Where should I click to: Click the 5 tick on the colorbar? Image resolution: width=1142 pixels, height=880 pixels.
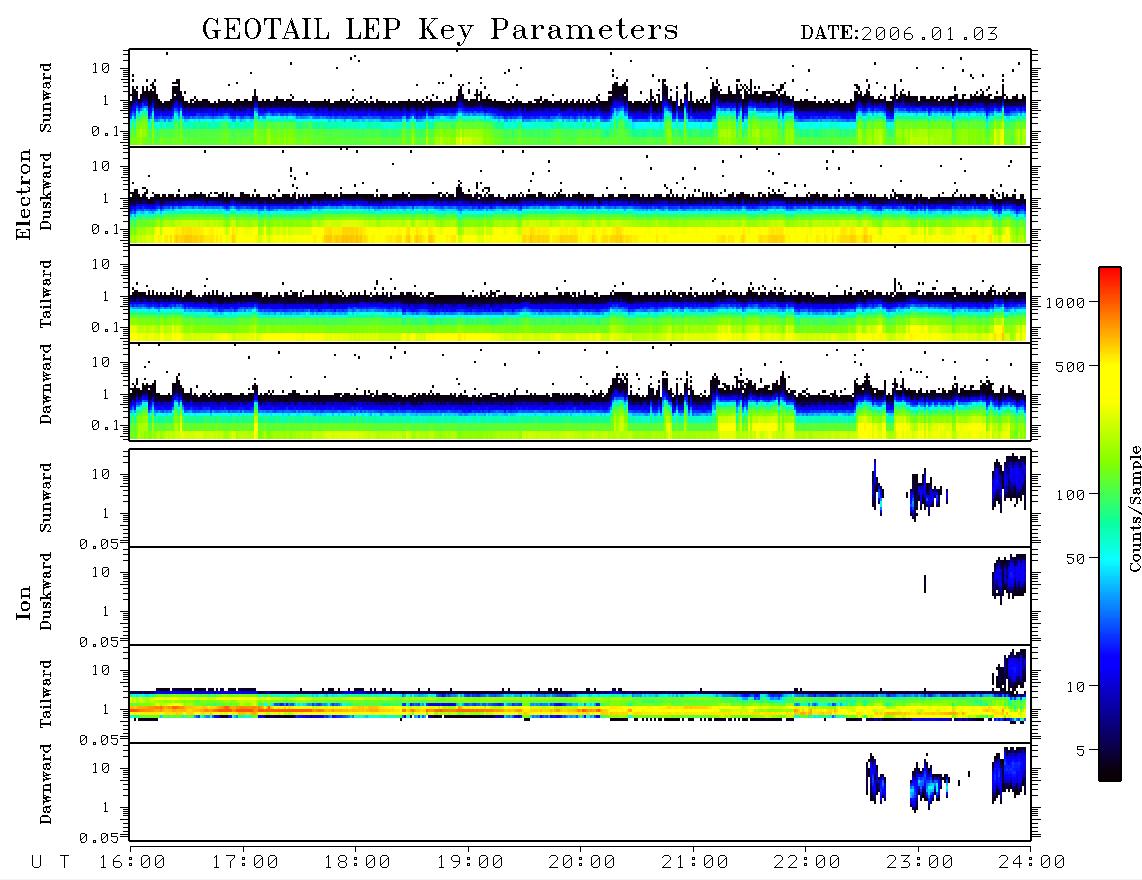coord(1081,750)
